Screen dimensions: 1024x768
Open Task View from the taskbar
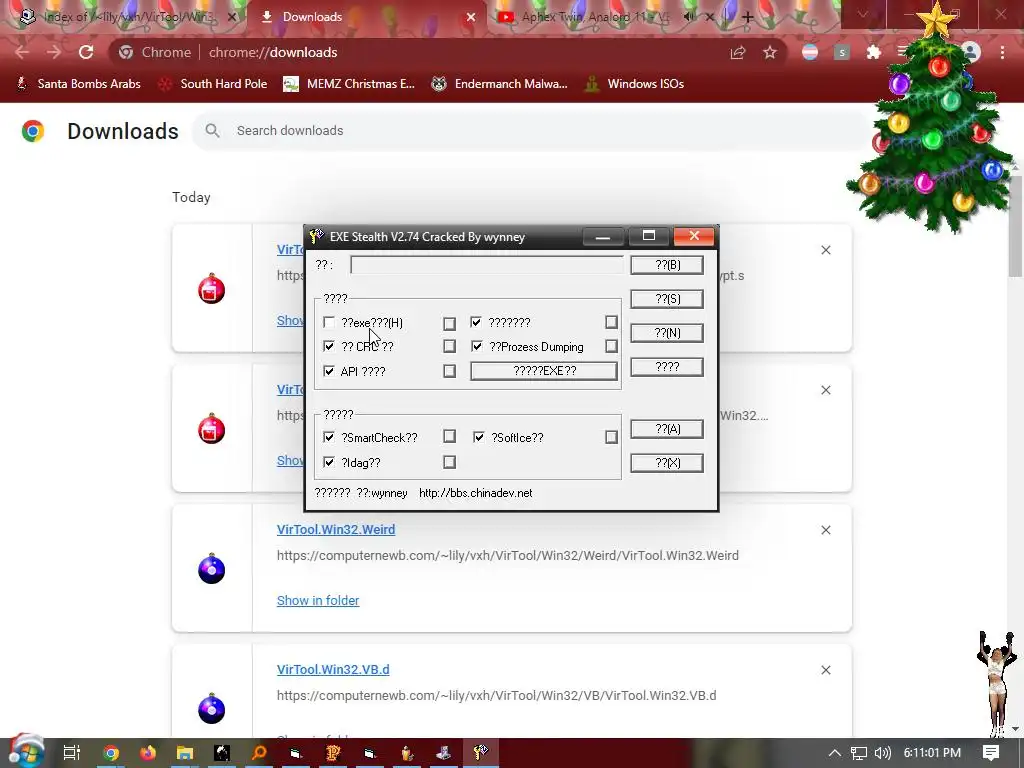pos(72,753)
